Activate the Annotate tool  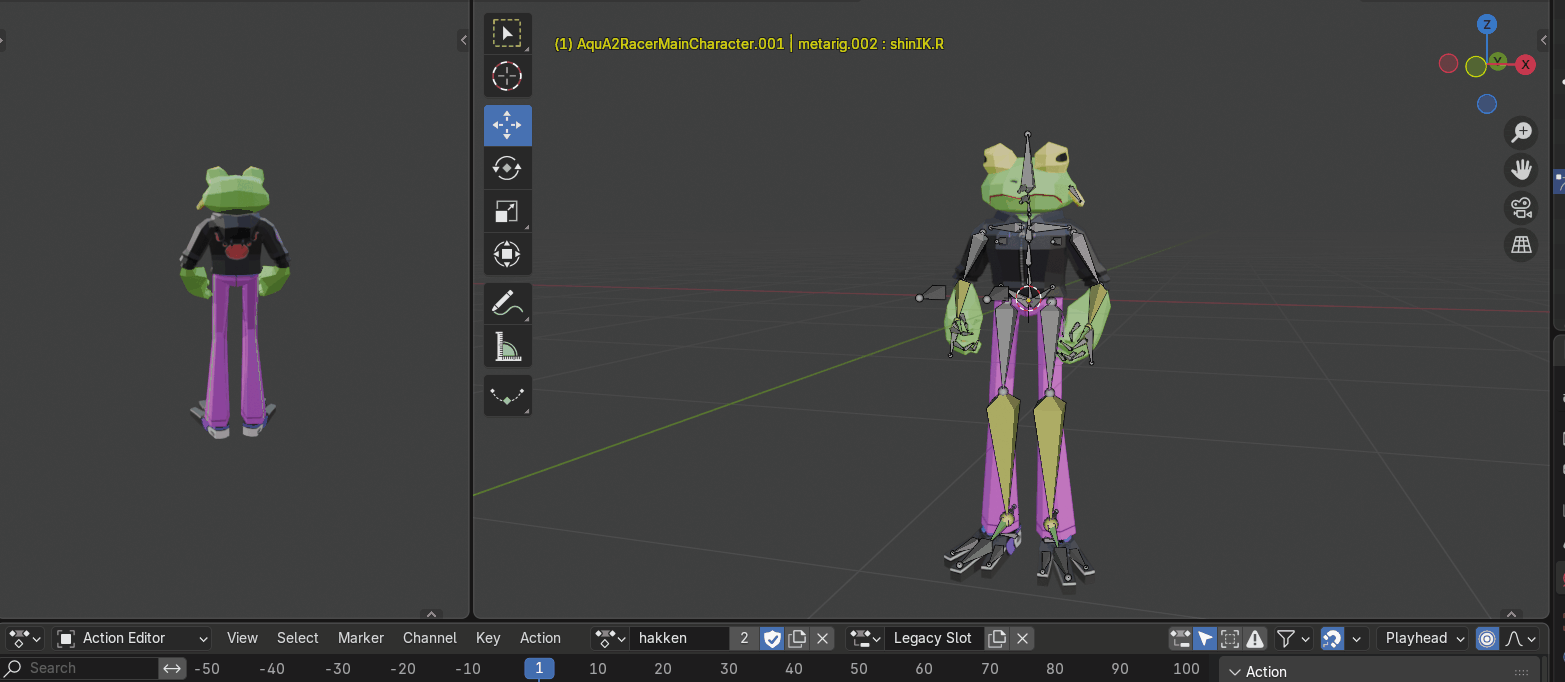pos(508,303)
